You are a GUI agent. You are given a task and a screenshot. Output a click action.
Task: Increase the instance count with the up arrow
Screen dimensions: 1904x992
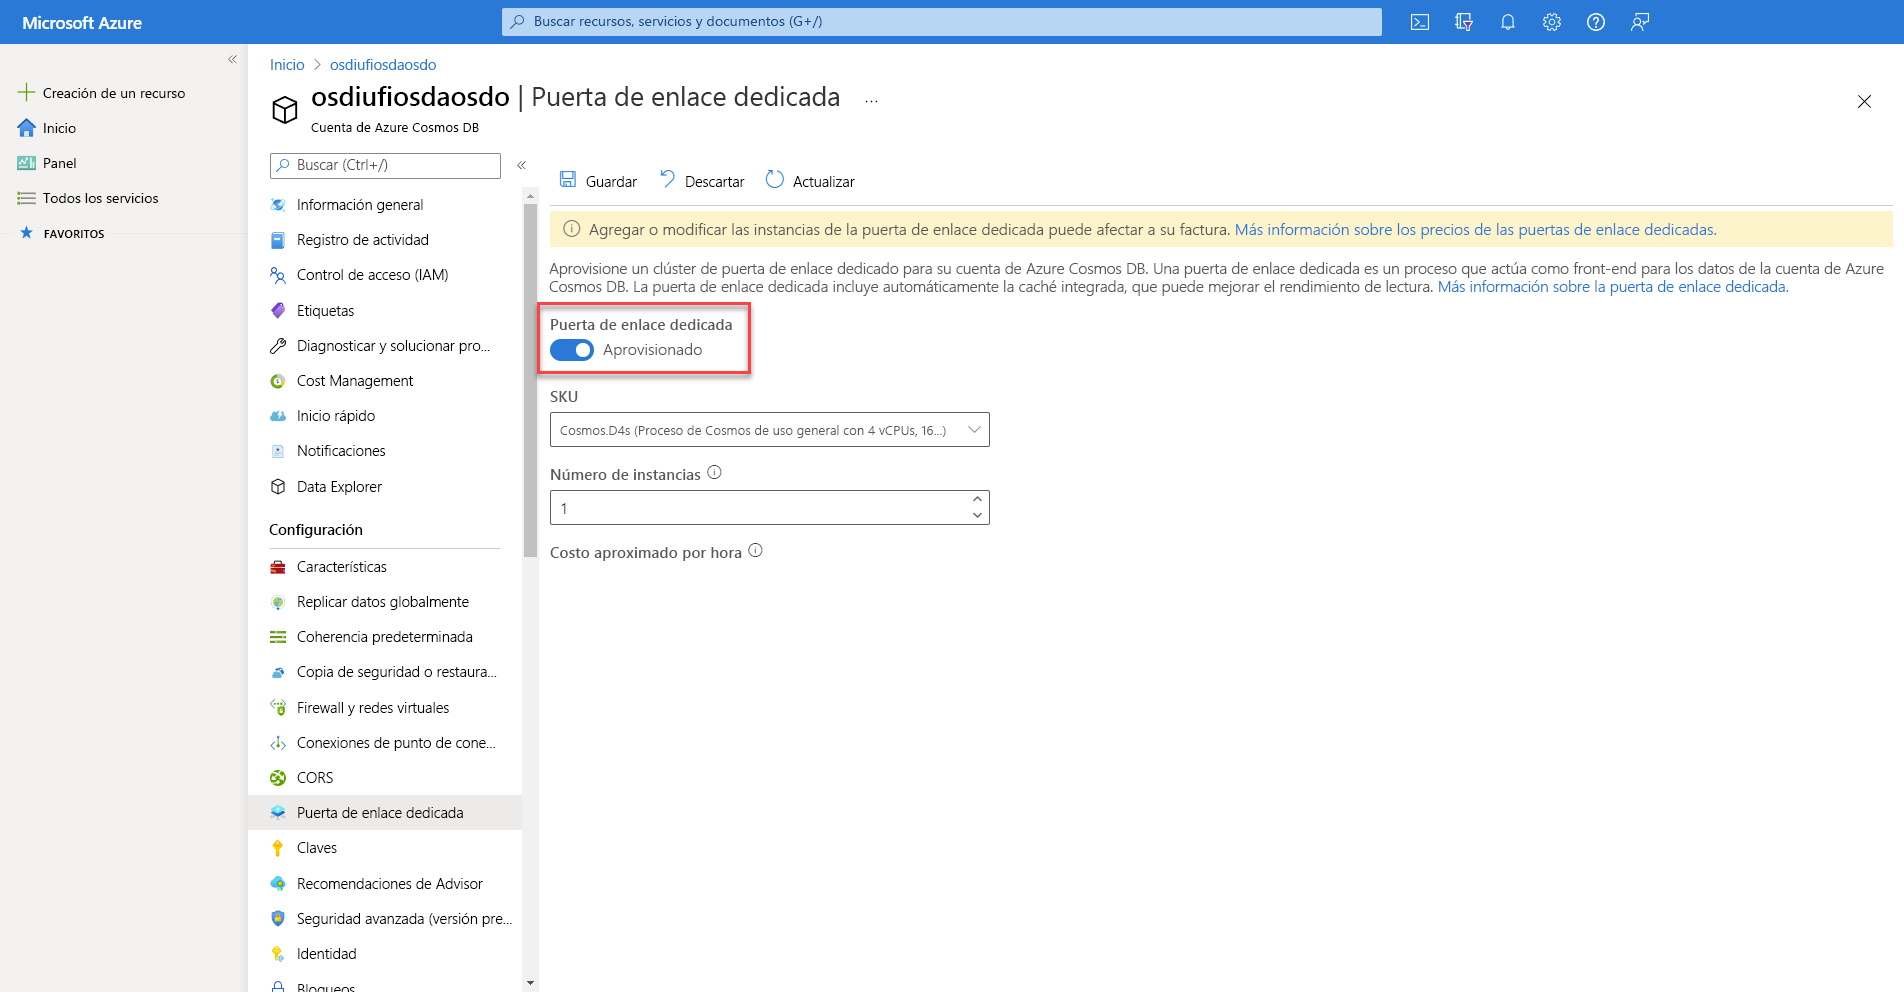[x=977, y=499]
